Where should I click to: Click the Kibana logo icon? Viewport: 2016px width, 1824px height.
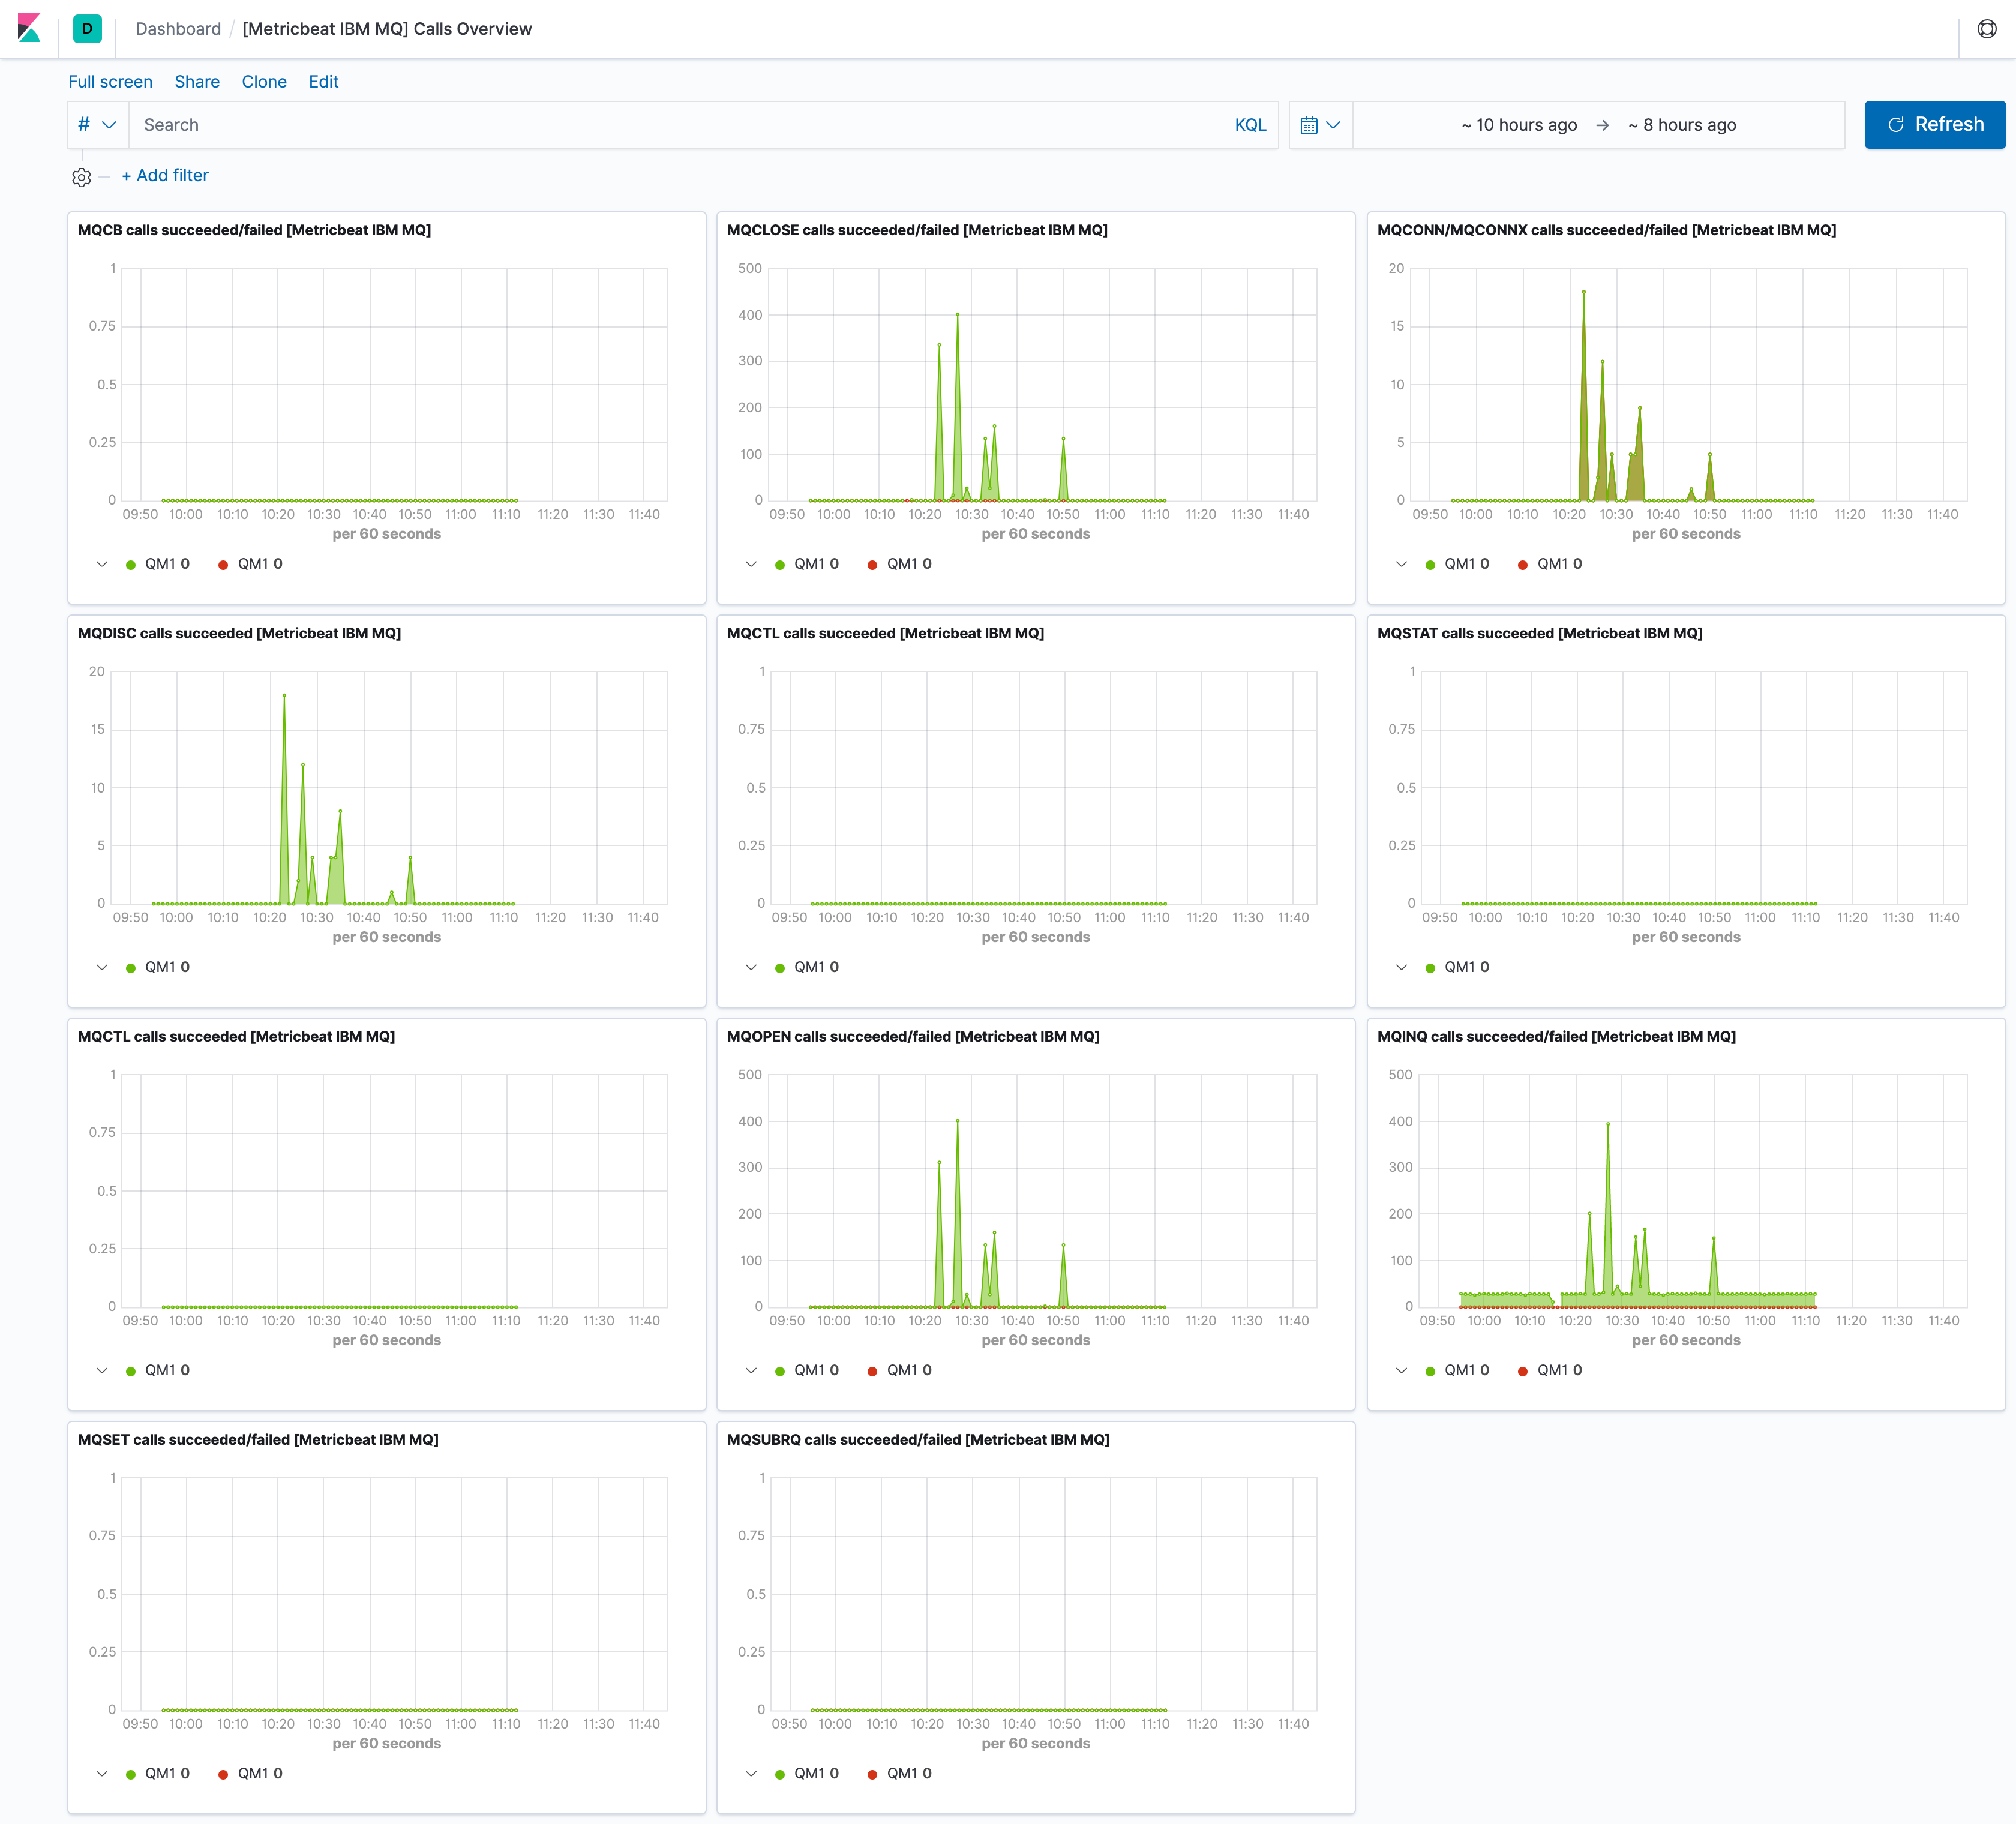[29, 28]
